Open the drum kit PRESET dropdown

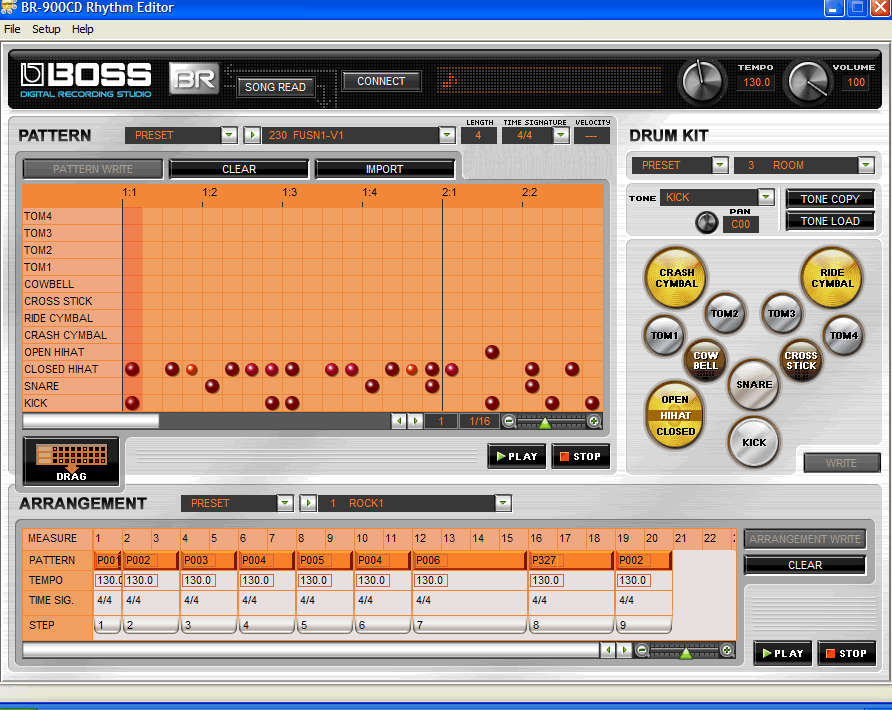pos(720,165)
